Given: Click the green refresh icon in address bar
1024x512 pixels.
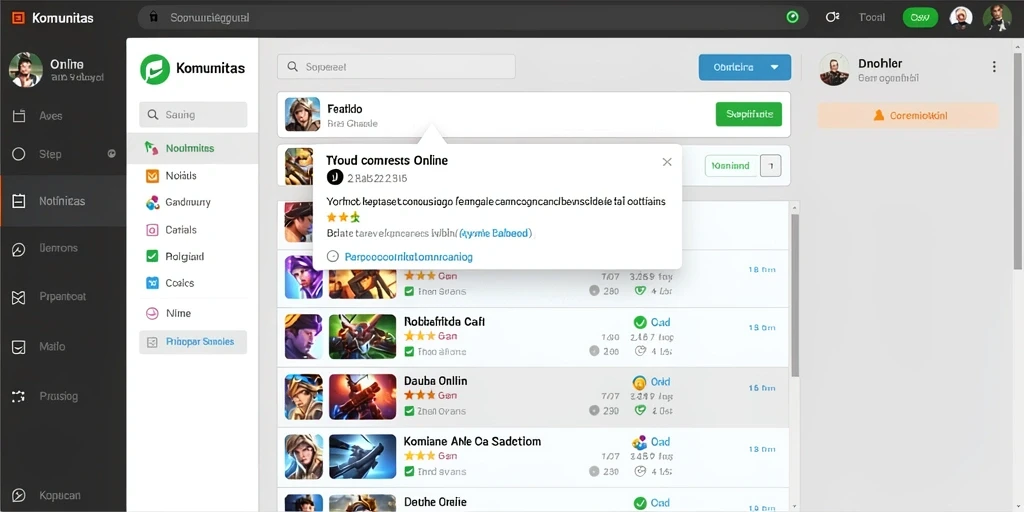Looking at the screenshot, I should [793, 18].
